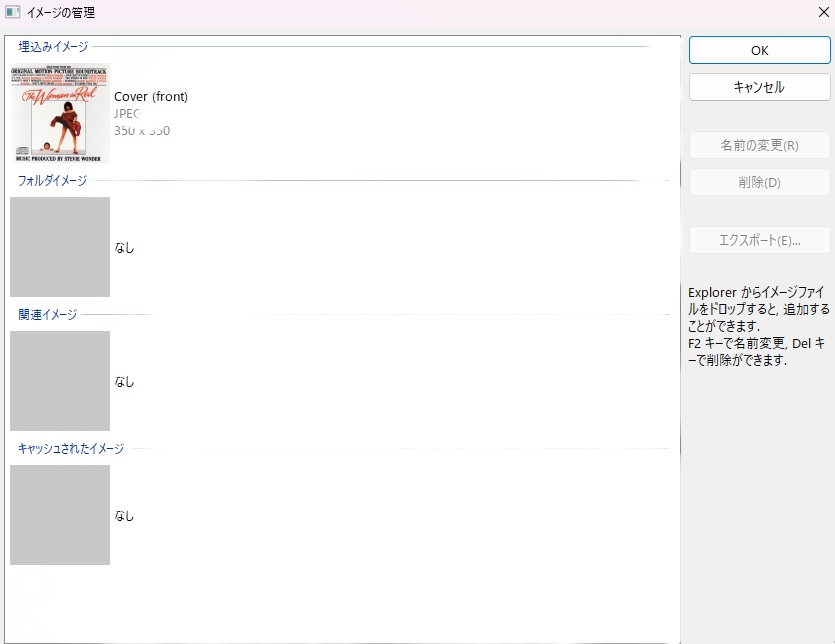This screenshot has width=835, height=644.
Task: Click the album cover thumbnail under 埋込みイメージ
Action: click(60, 113)
